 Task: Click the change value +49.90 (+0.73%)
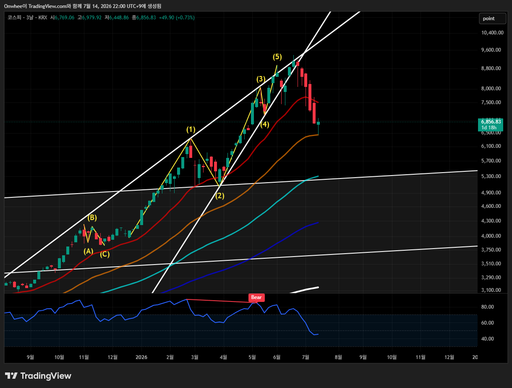coord(177,17)
